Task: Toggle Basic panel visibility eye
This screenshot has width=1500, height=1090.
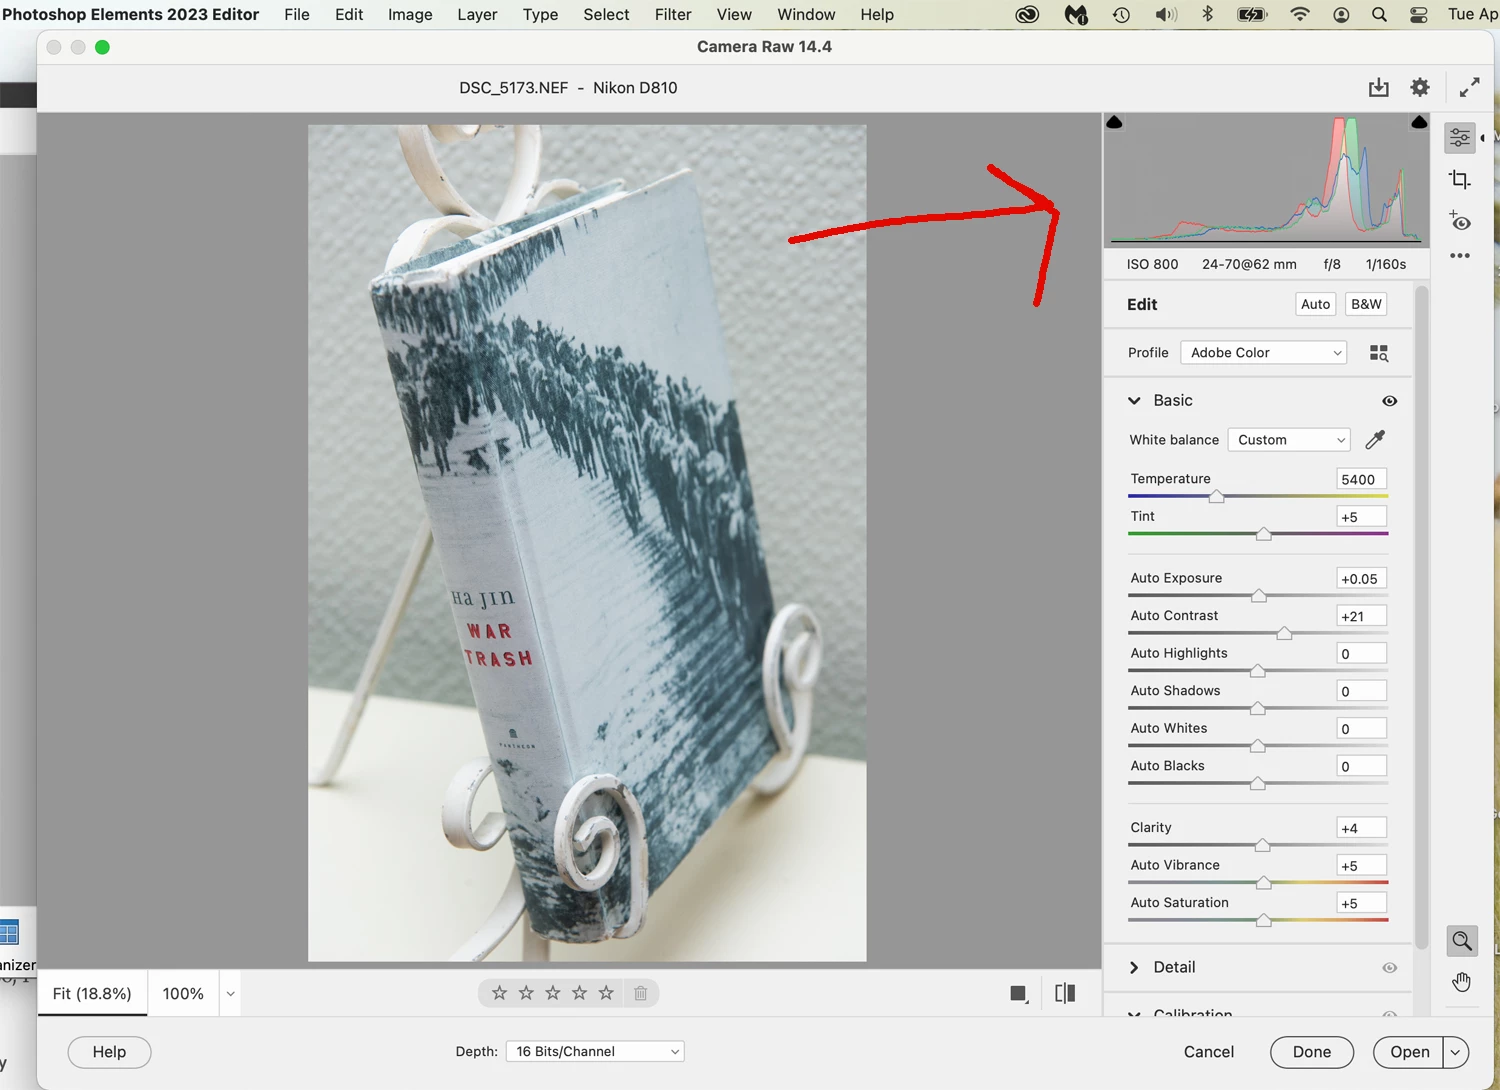Action: point(1390,401)
